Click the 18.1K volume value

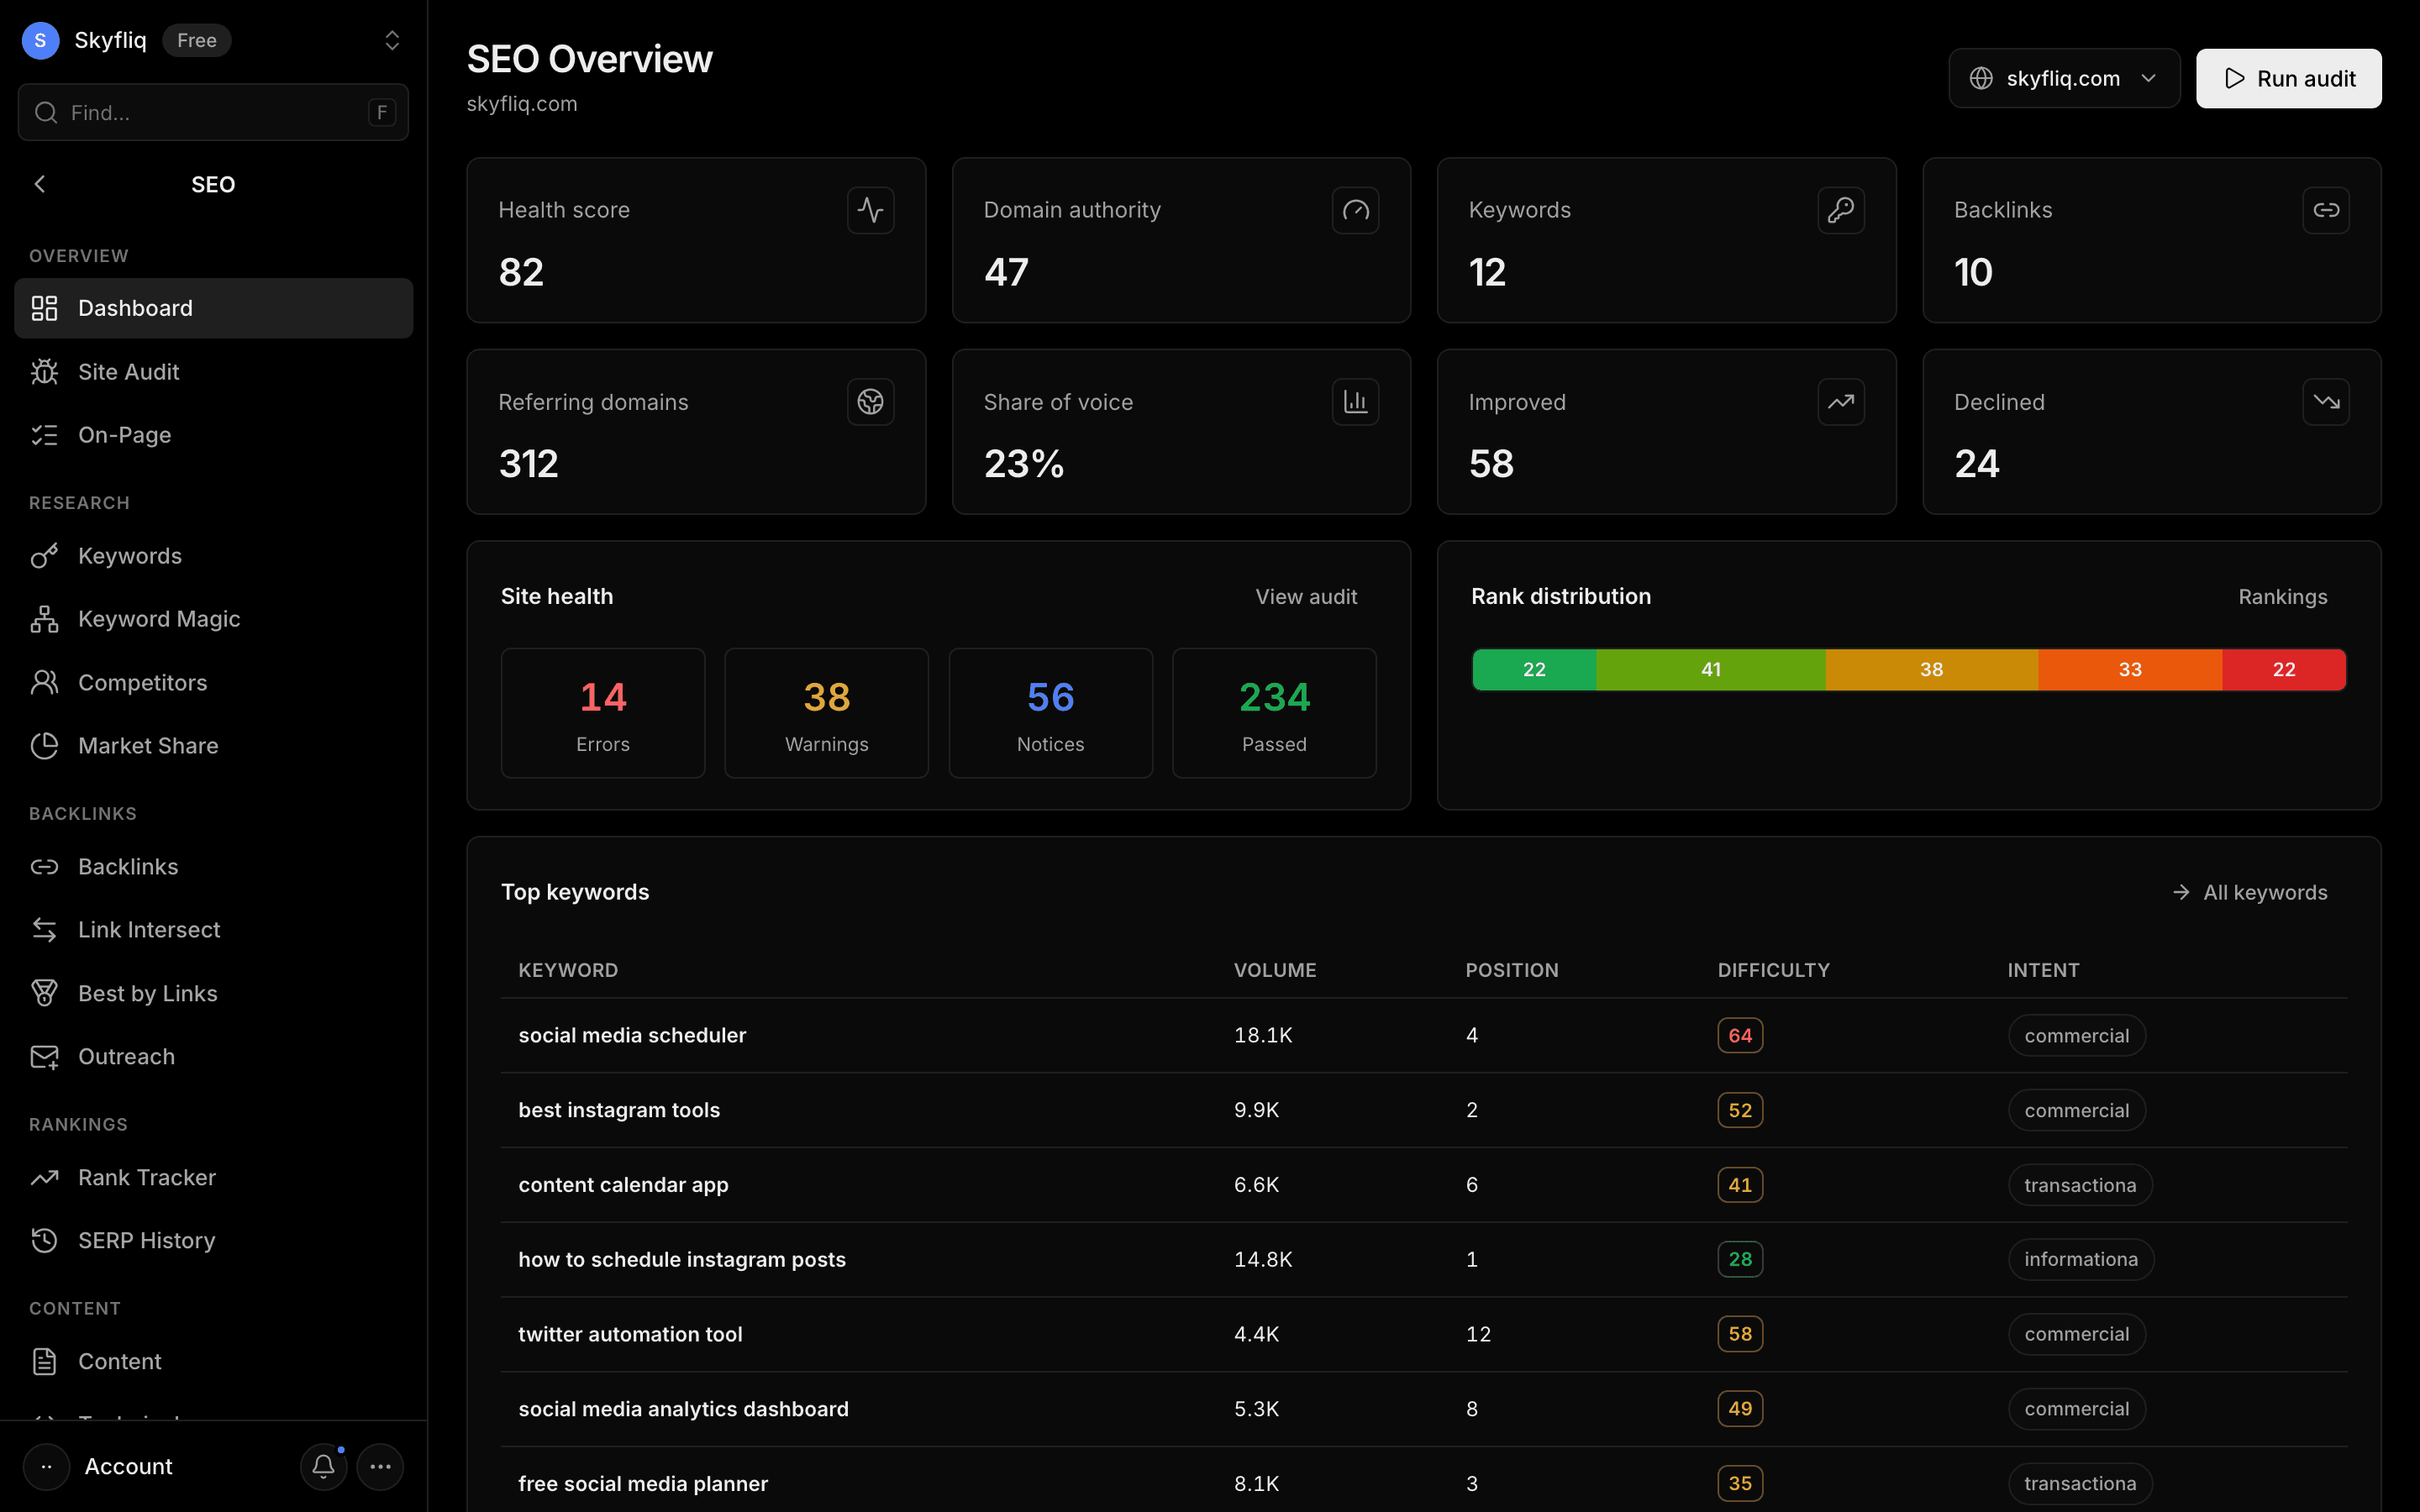(x=1263, y=1035)
